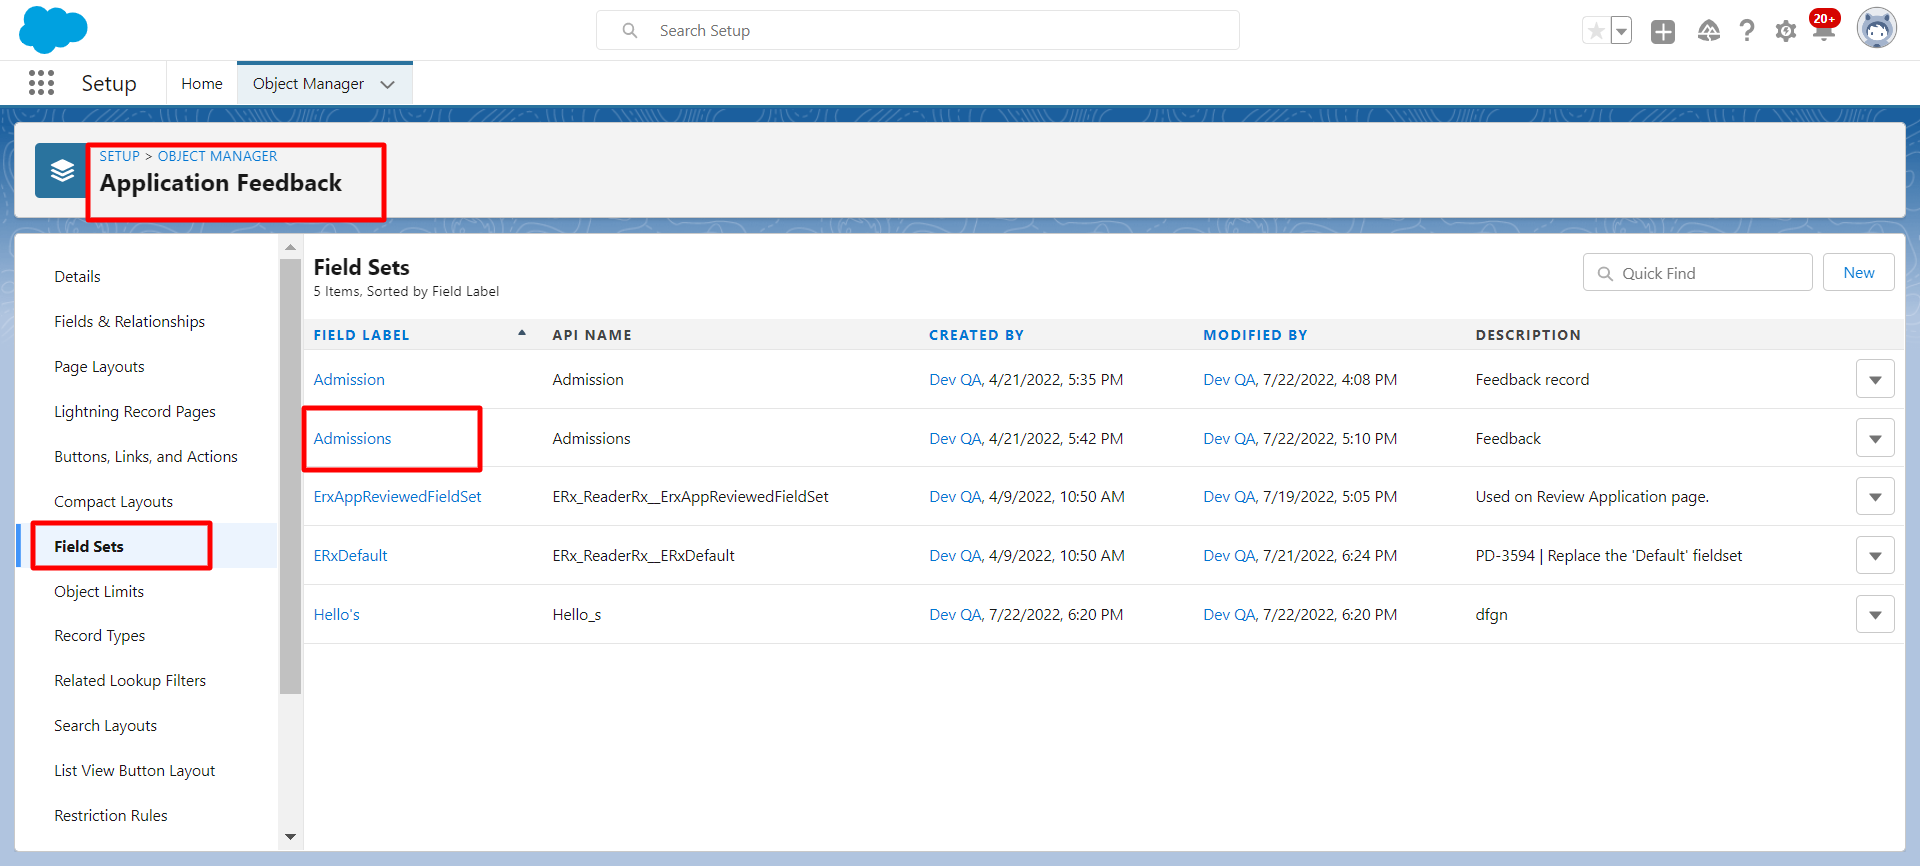Expand the Object Manager tab chevron
Screen dimensions: 1920x866
(388, 84)
